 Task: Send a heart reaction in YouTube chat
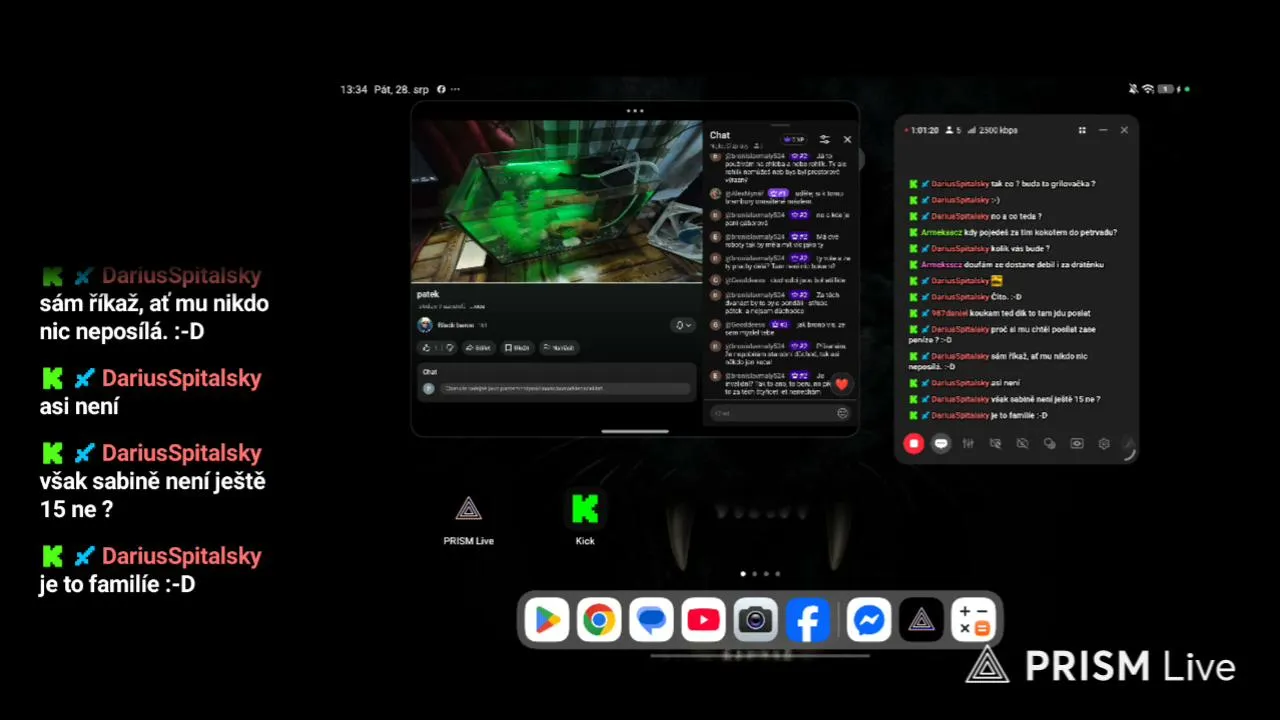[x=841, y=384]
